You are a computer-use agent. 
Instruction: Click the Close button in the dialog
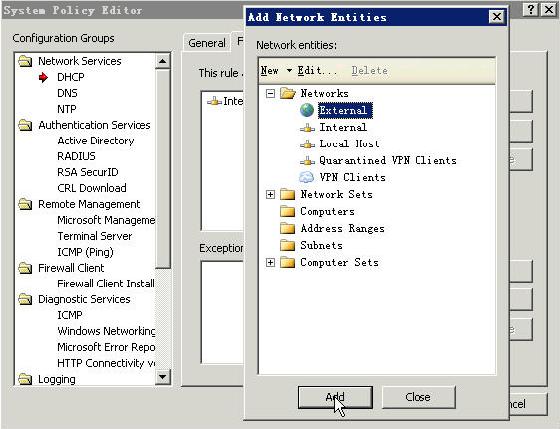(419, 397)
